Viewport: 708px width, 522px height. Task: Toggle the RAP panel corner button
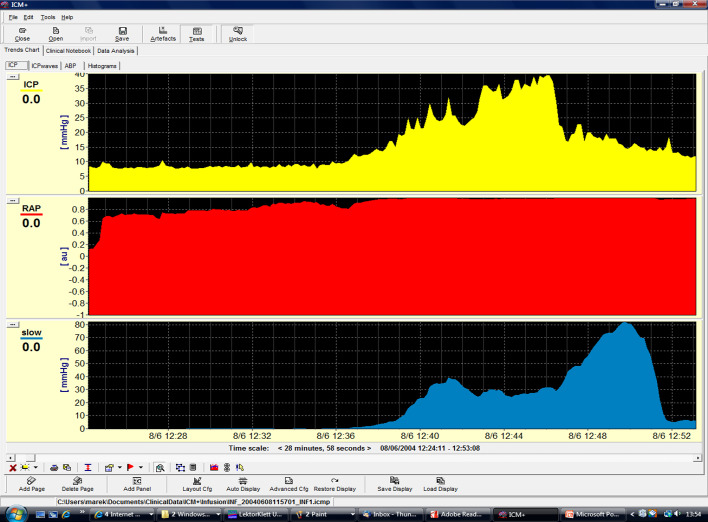[x=13, y=200]
